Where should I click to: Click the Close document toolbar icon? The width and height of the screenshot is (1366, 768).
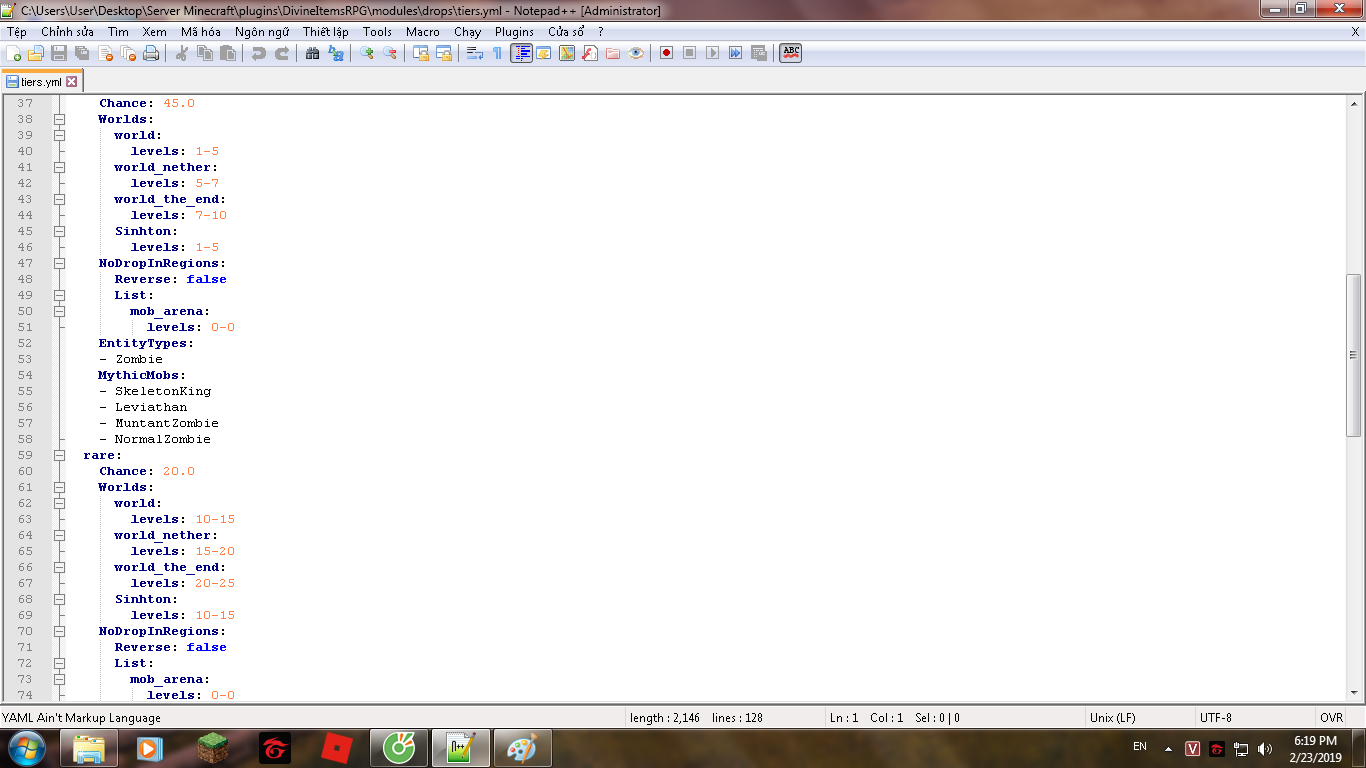click(105, 53)
